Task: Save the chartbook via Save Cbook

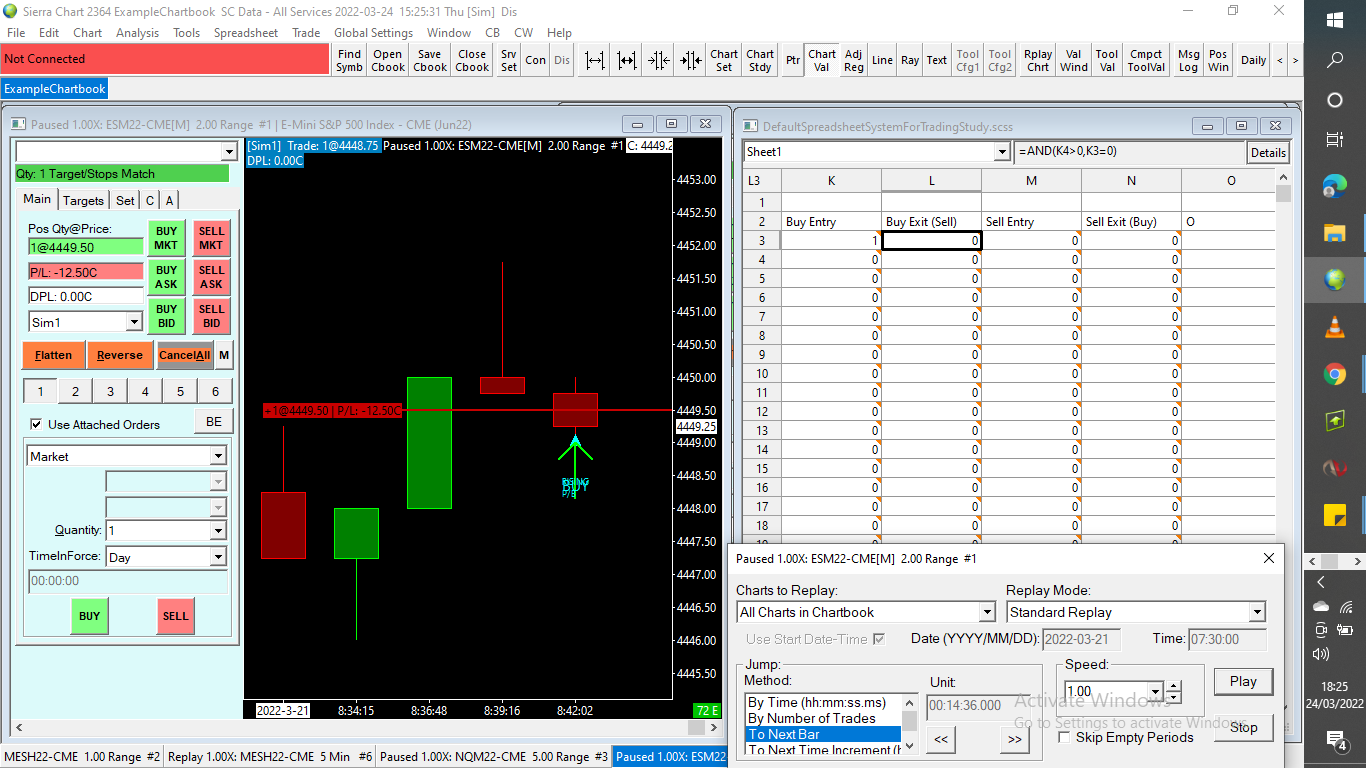Action: click(430, 60)
